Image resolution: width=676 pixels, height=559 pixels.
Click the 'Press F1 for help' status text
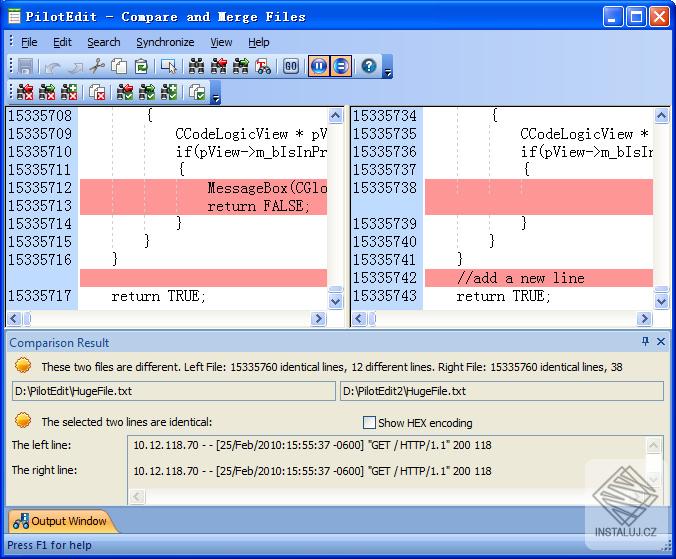pyautogui.click(x=49, y=545)
